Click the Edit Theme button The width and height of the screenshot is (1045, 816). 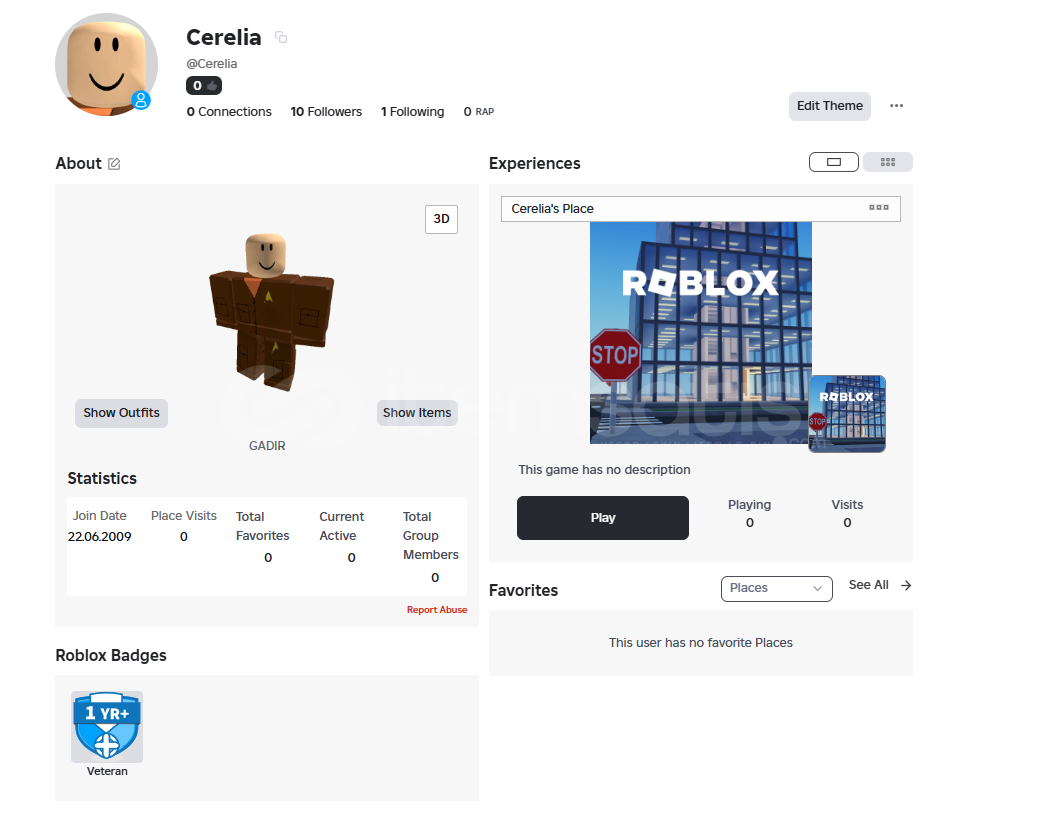tap(830, 106)
